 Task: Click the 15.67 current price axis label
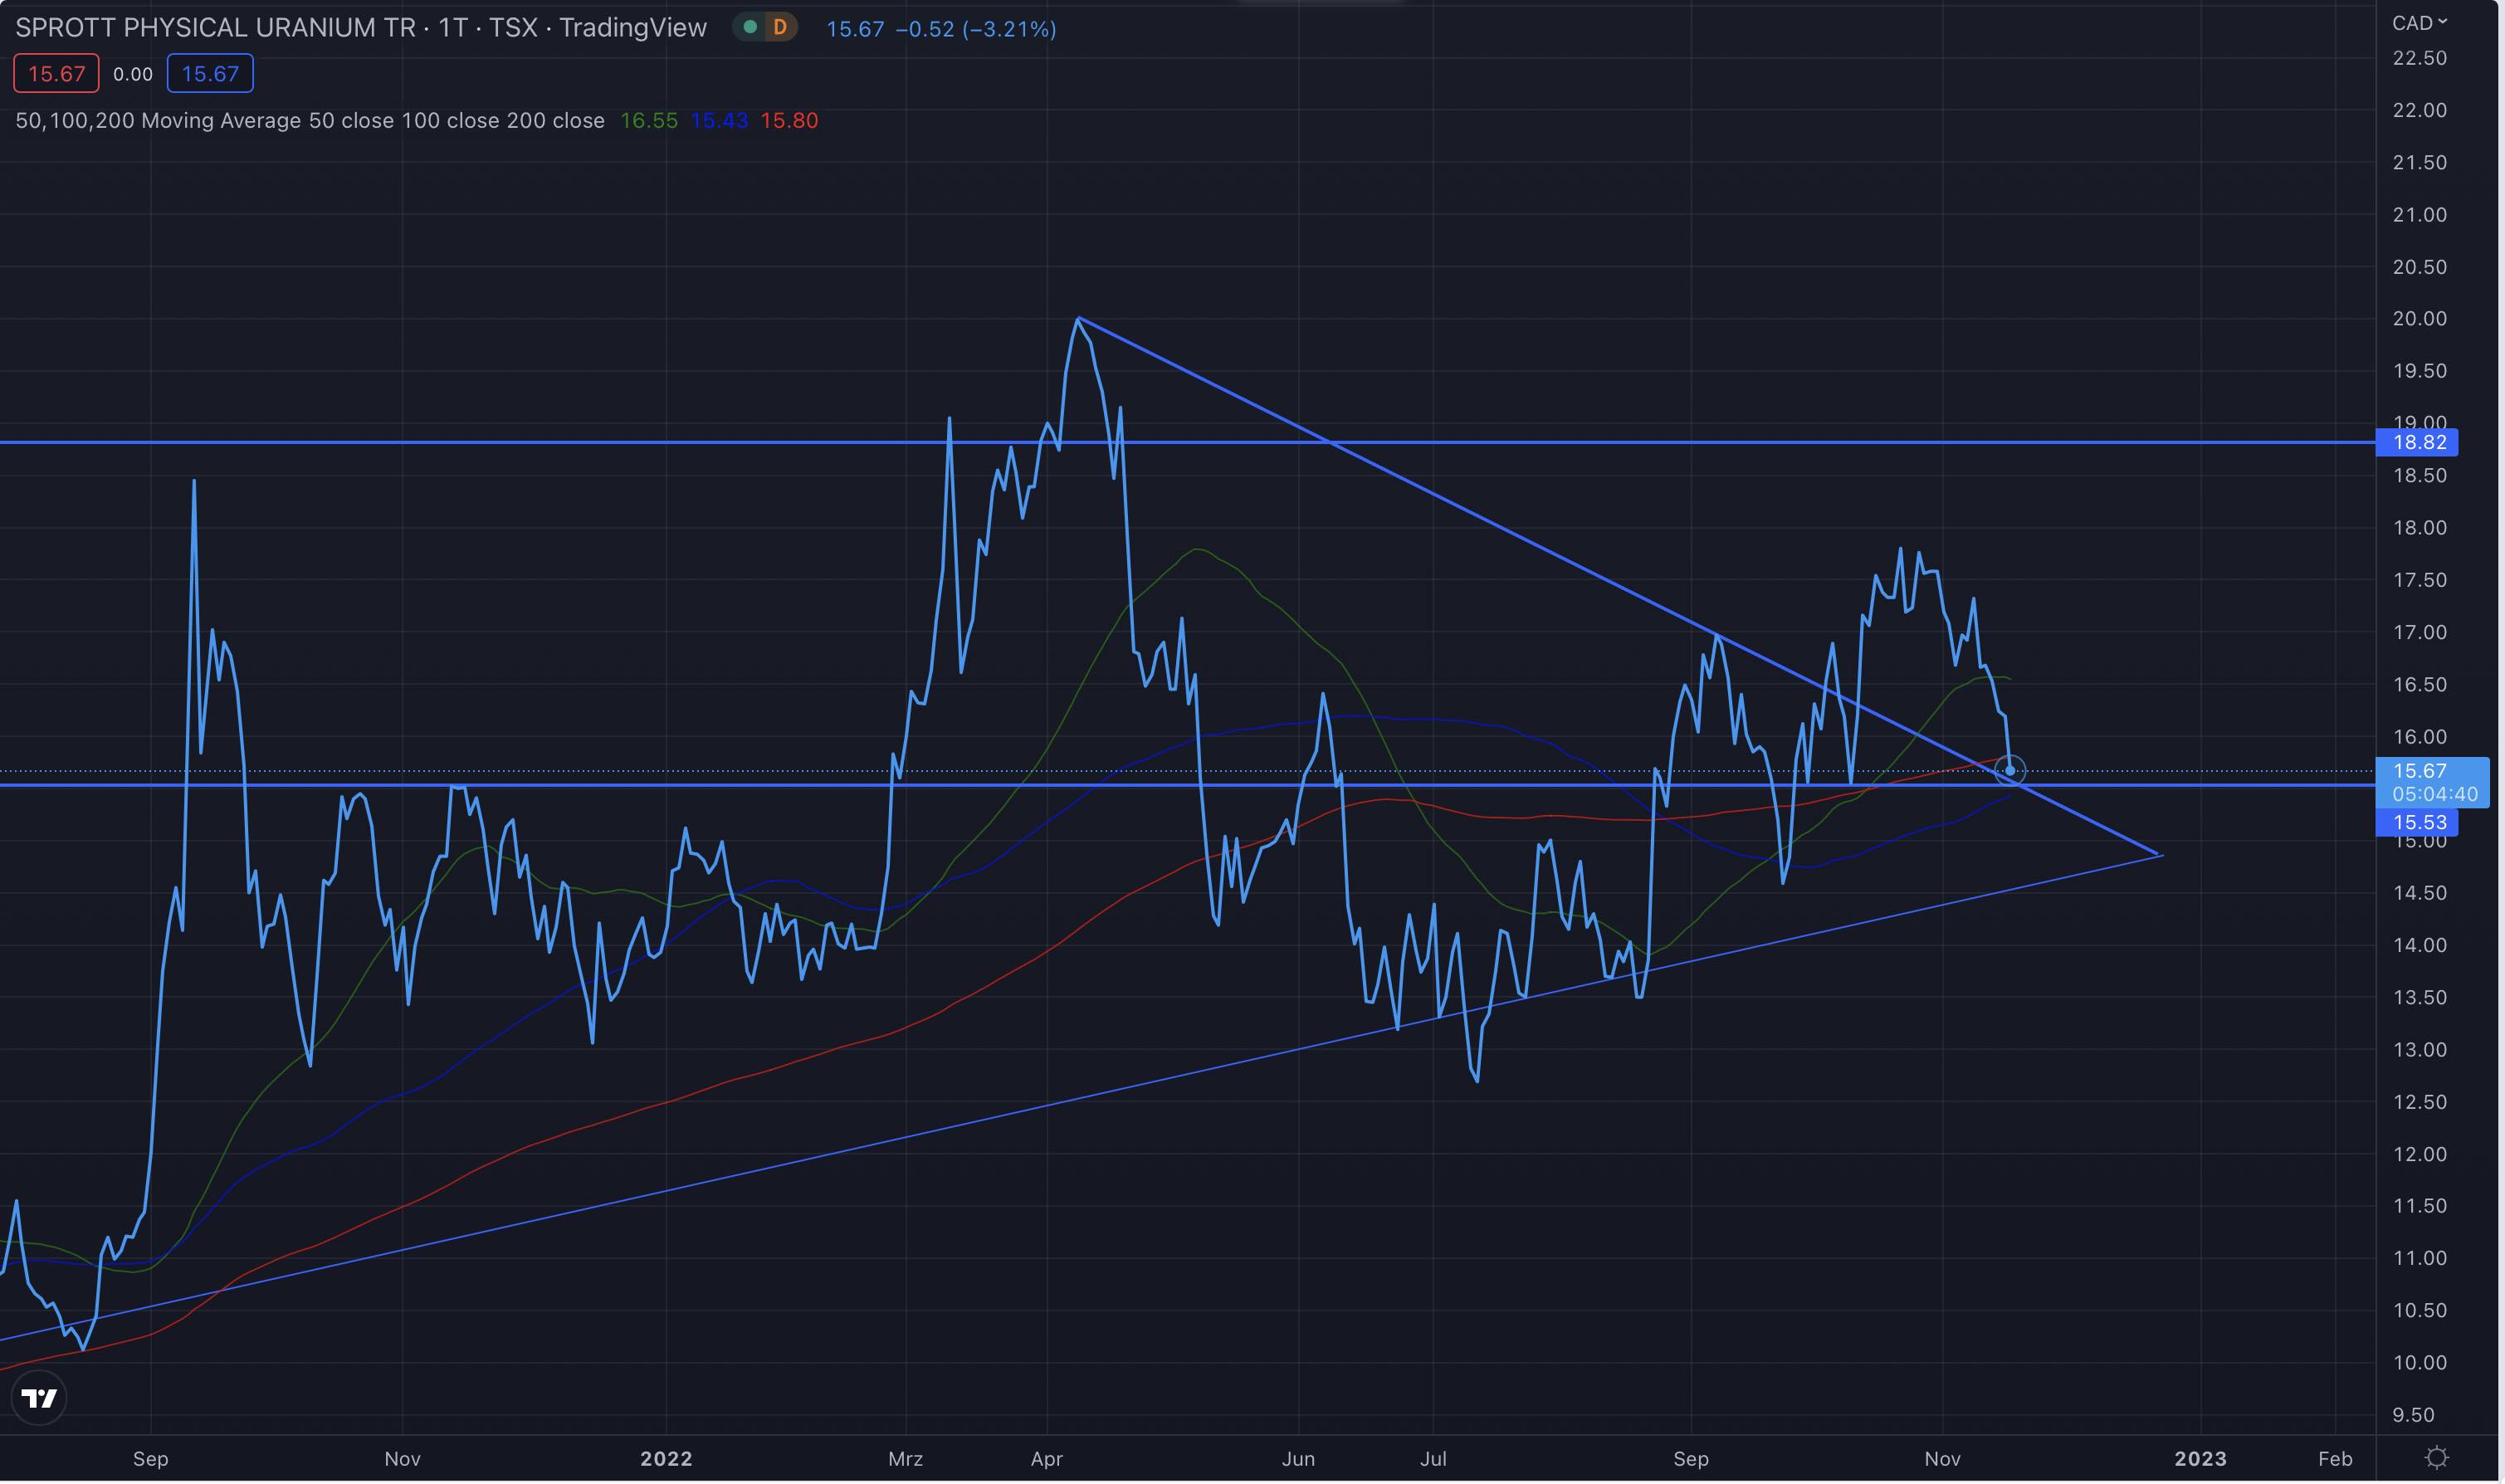tap(2420, 771)
